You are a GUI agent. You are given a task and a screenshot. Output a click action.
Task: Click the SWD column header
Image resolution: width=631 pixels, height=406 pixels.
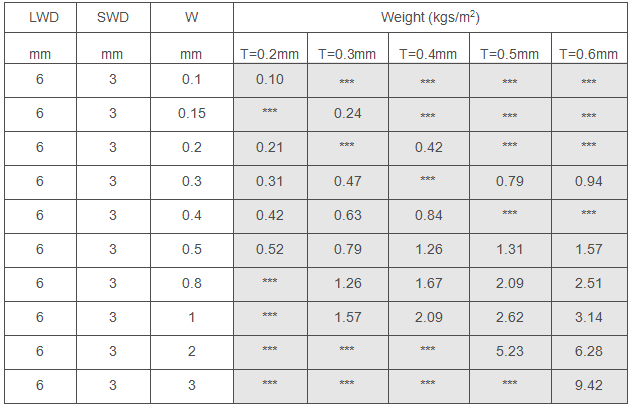tap(112, 18)
